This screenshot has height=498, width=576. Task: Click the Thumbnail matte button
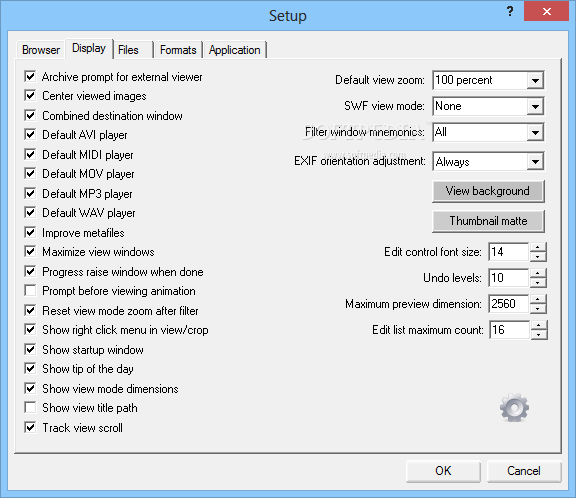coord(488,221)
